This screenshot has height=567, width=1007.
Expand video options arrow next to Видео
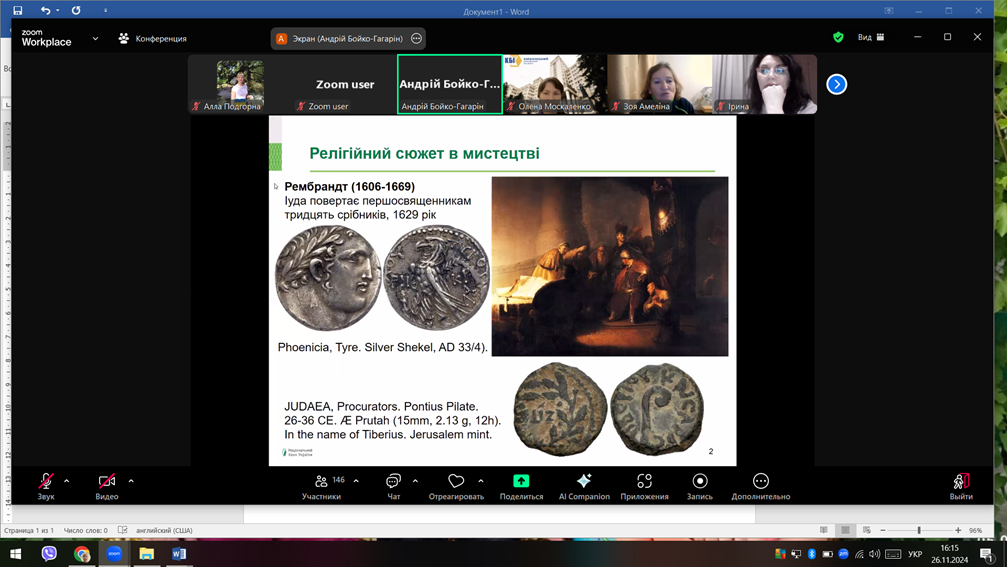click(x=131, y=481)
